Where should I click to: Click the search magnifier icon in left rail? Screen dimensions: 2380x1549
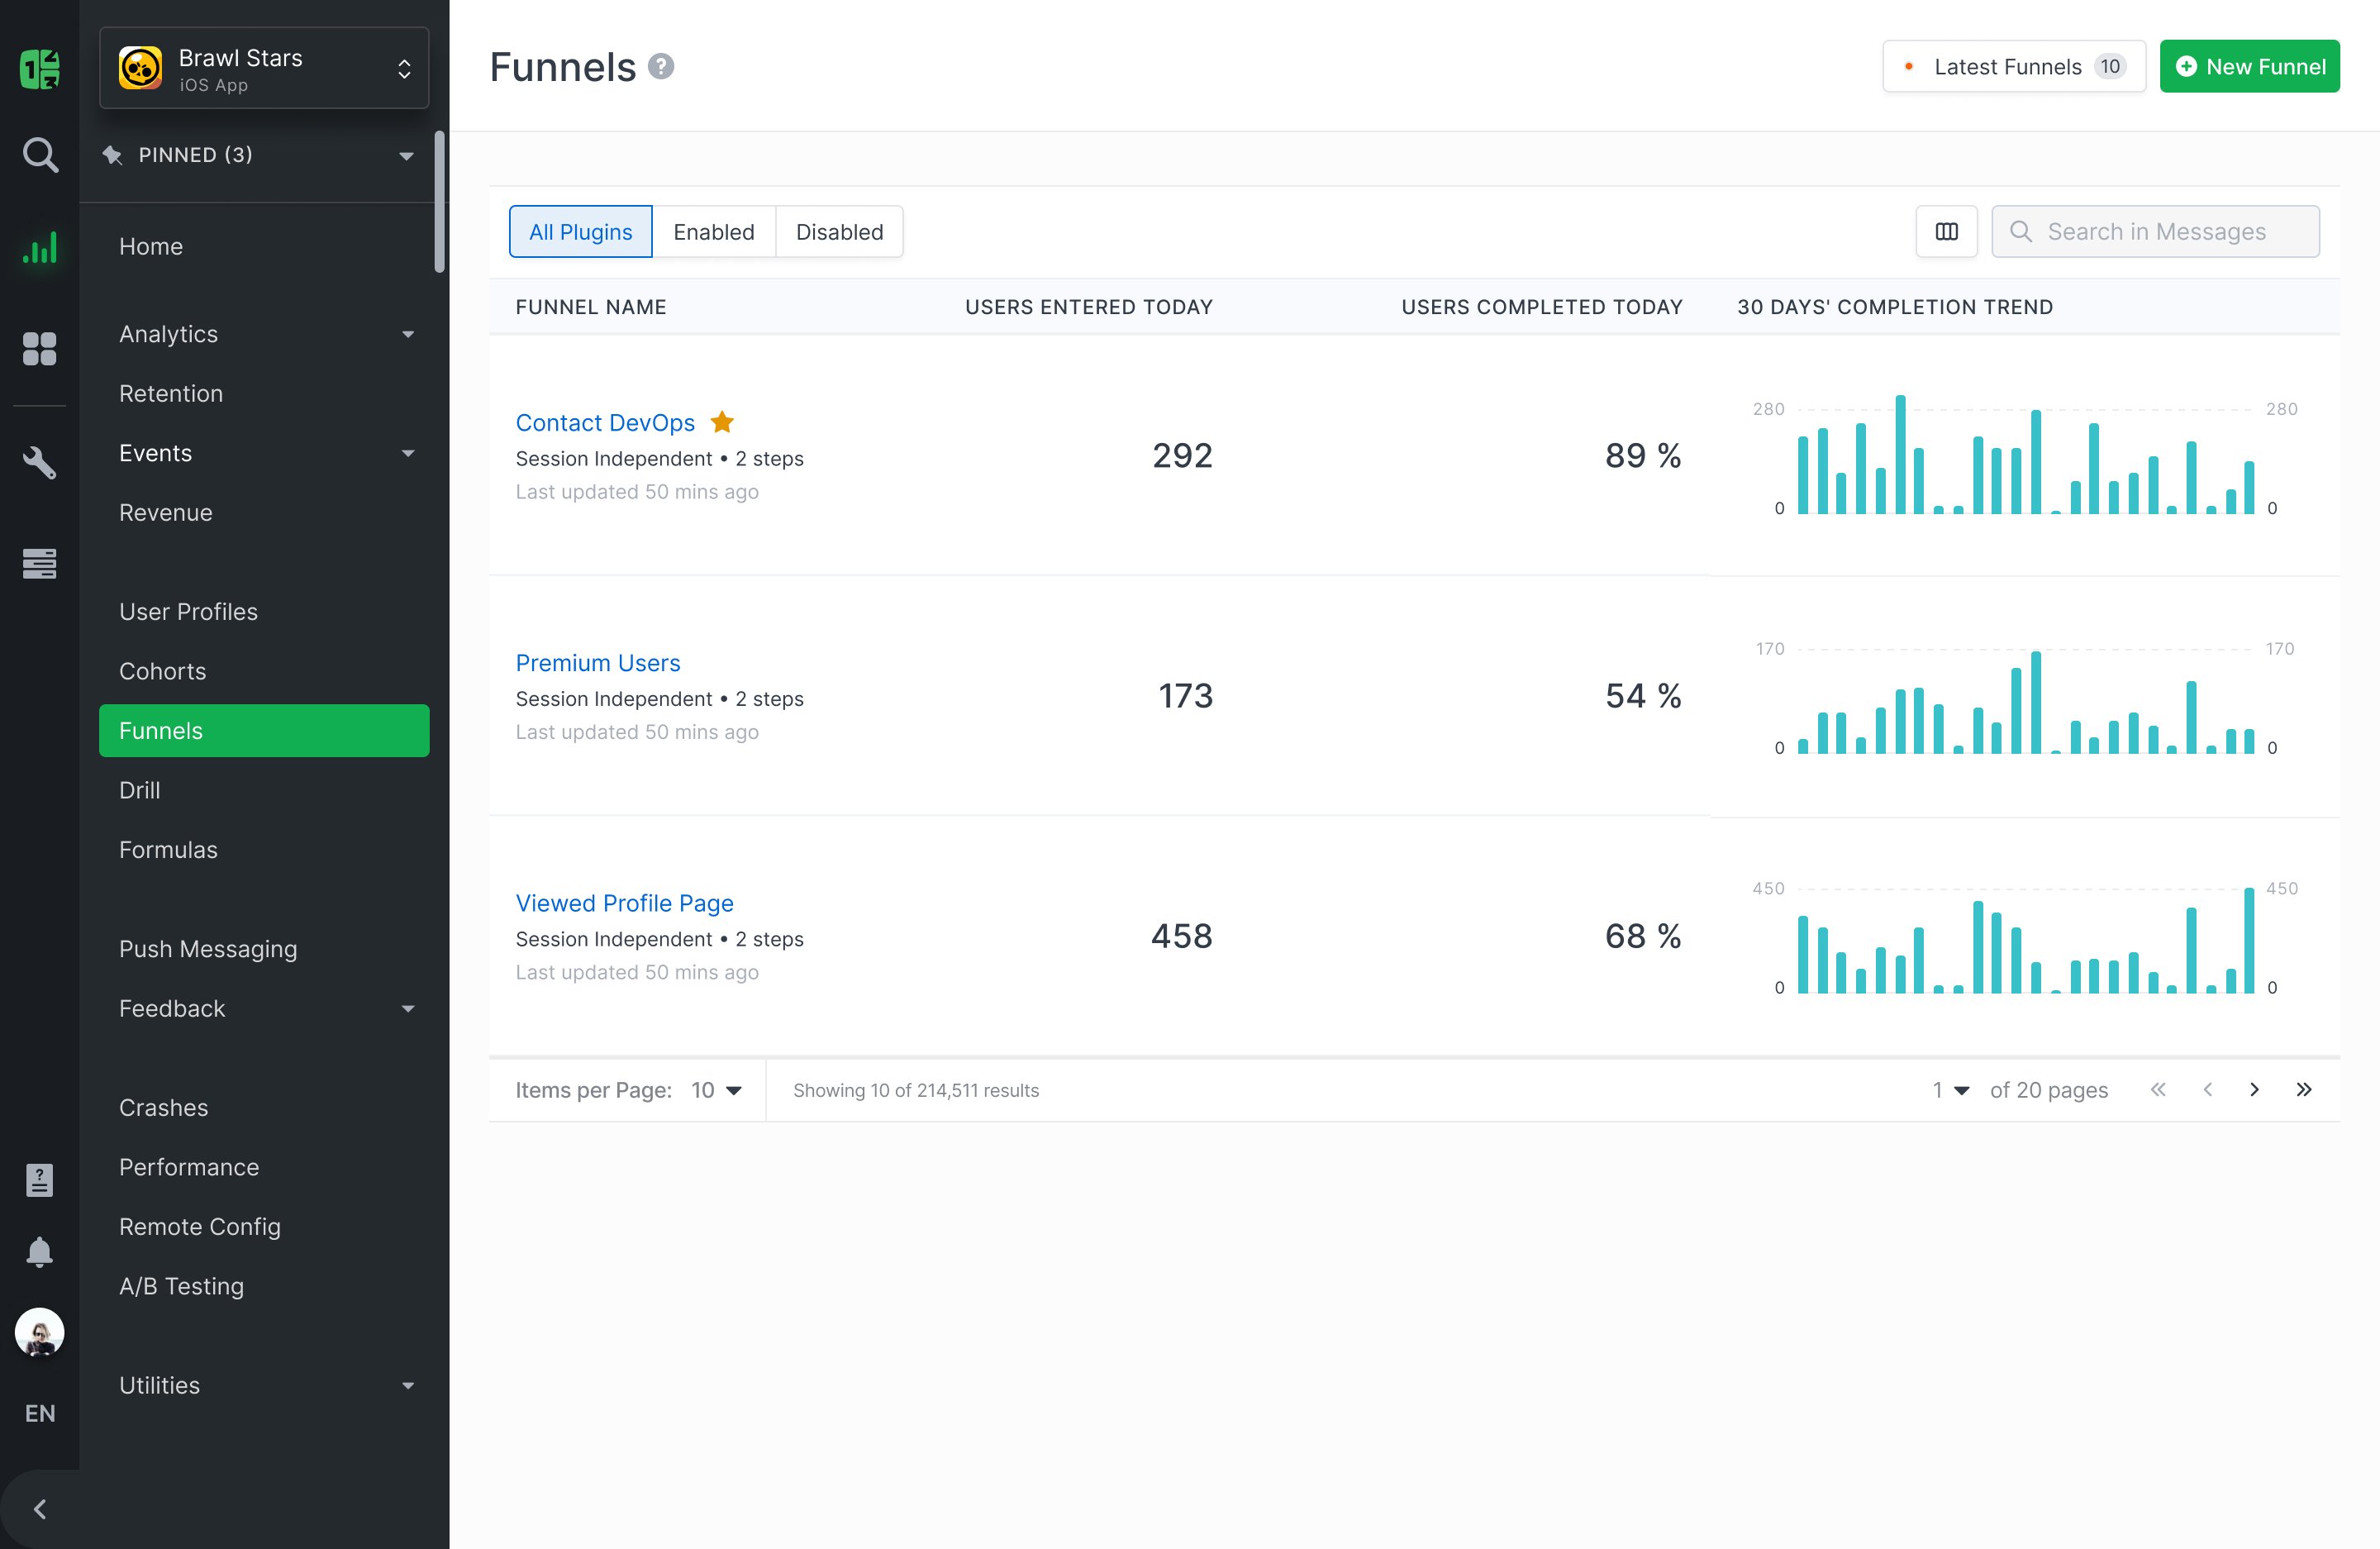40,155
